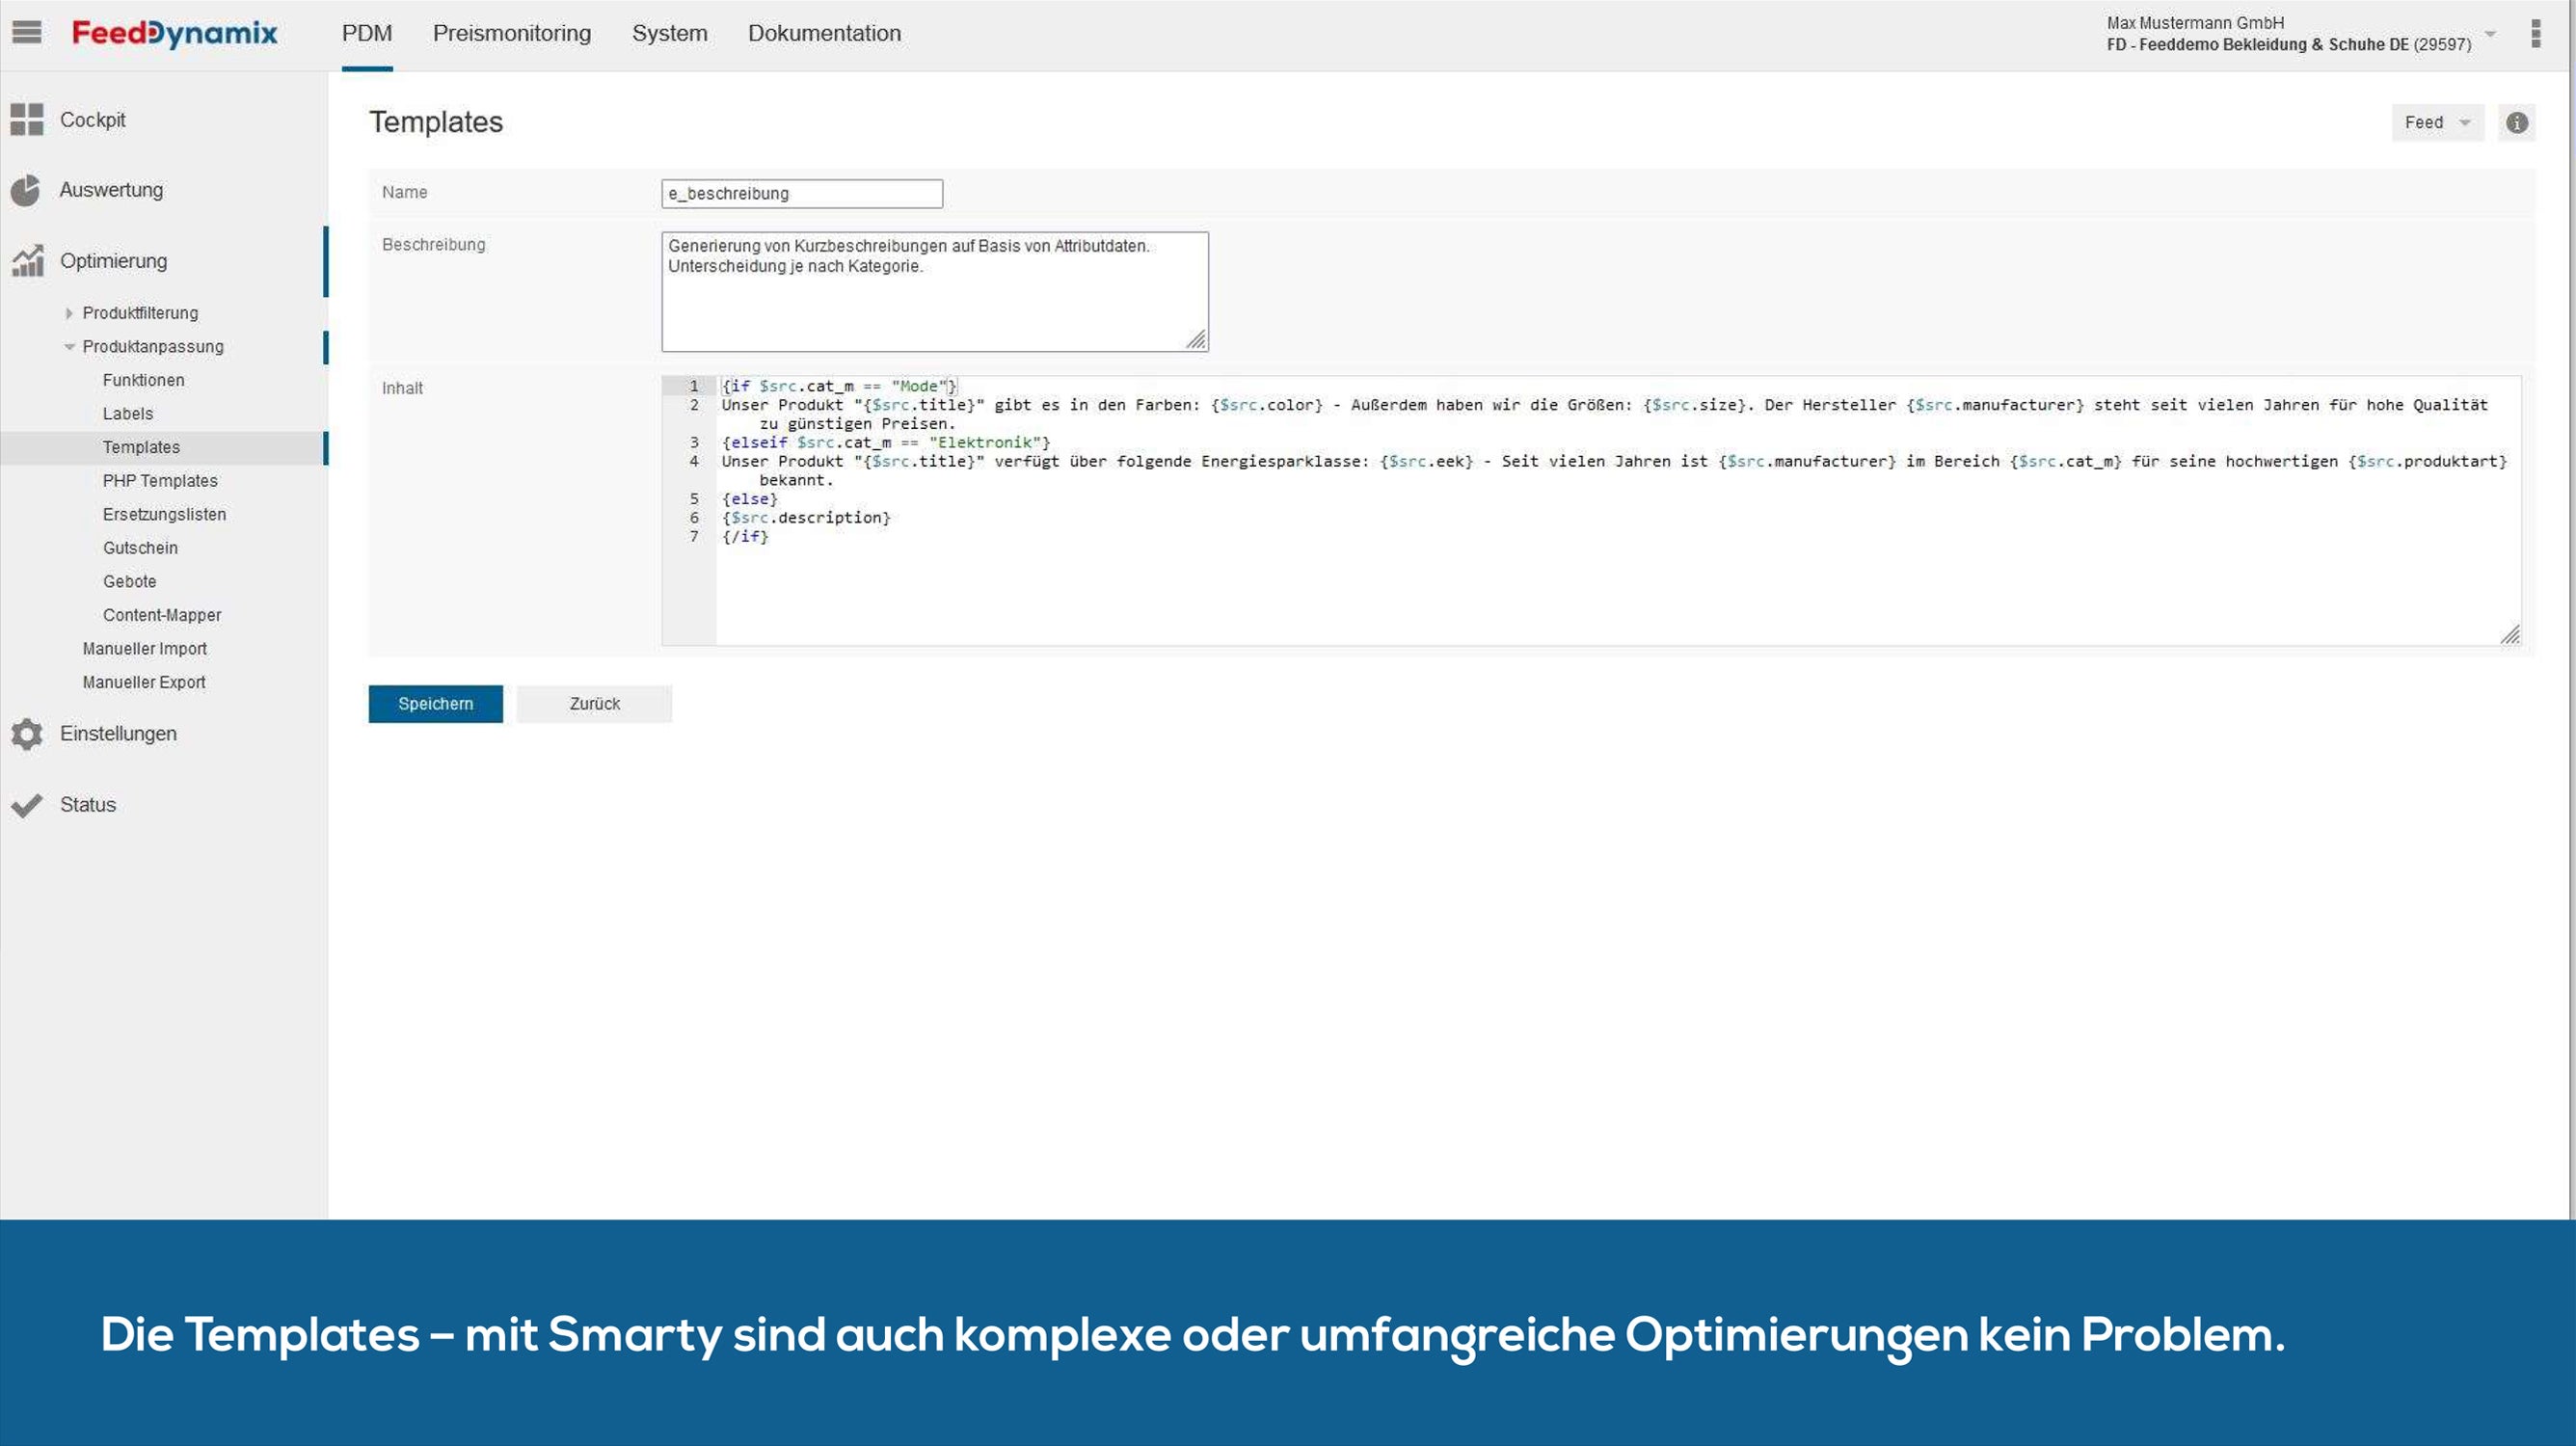Click the FeedDynamix logo
This screenshot has width=2576, height=1446.
tap(175, 34)
